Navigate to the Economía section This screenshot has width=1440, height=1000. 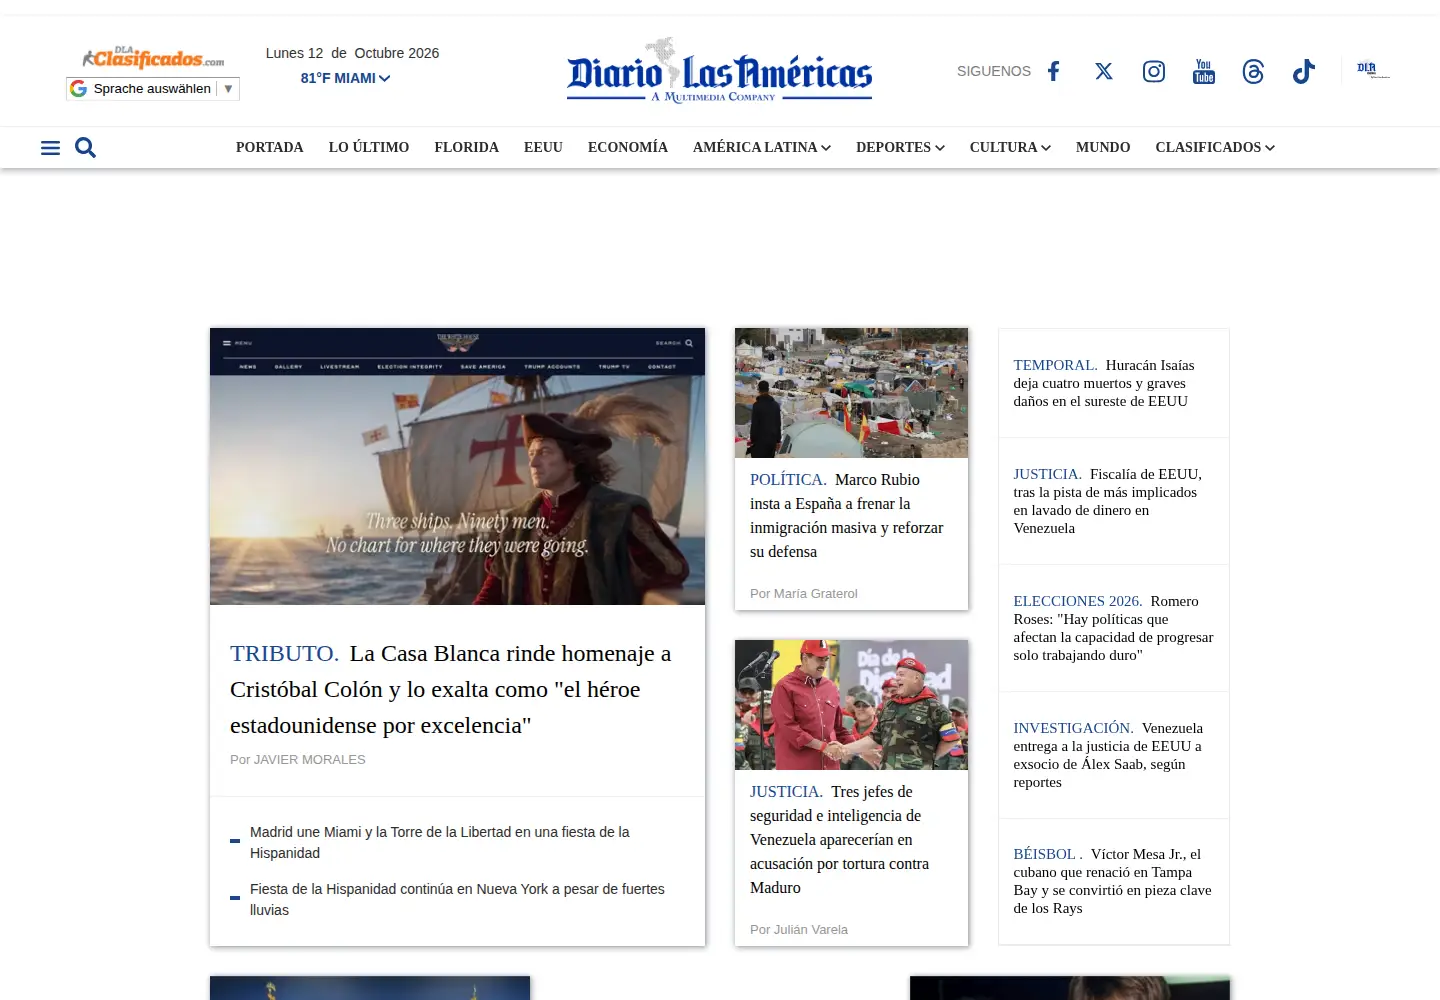pos(628,147)
